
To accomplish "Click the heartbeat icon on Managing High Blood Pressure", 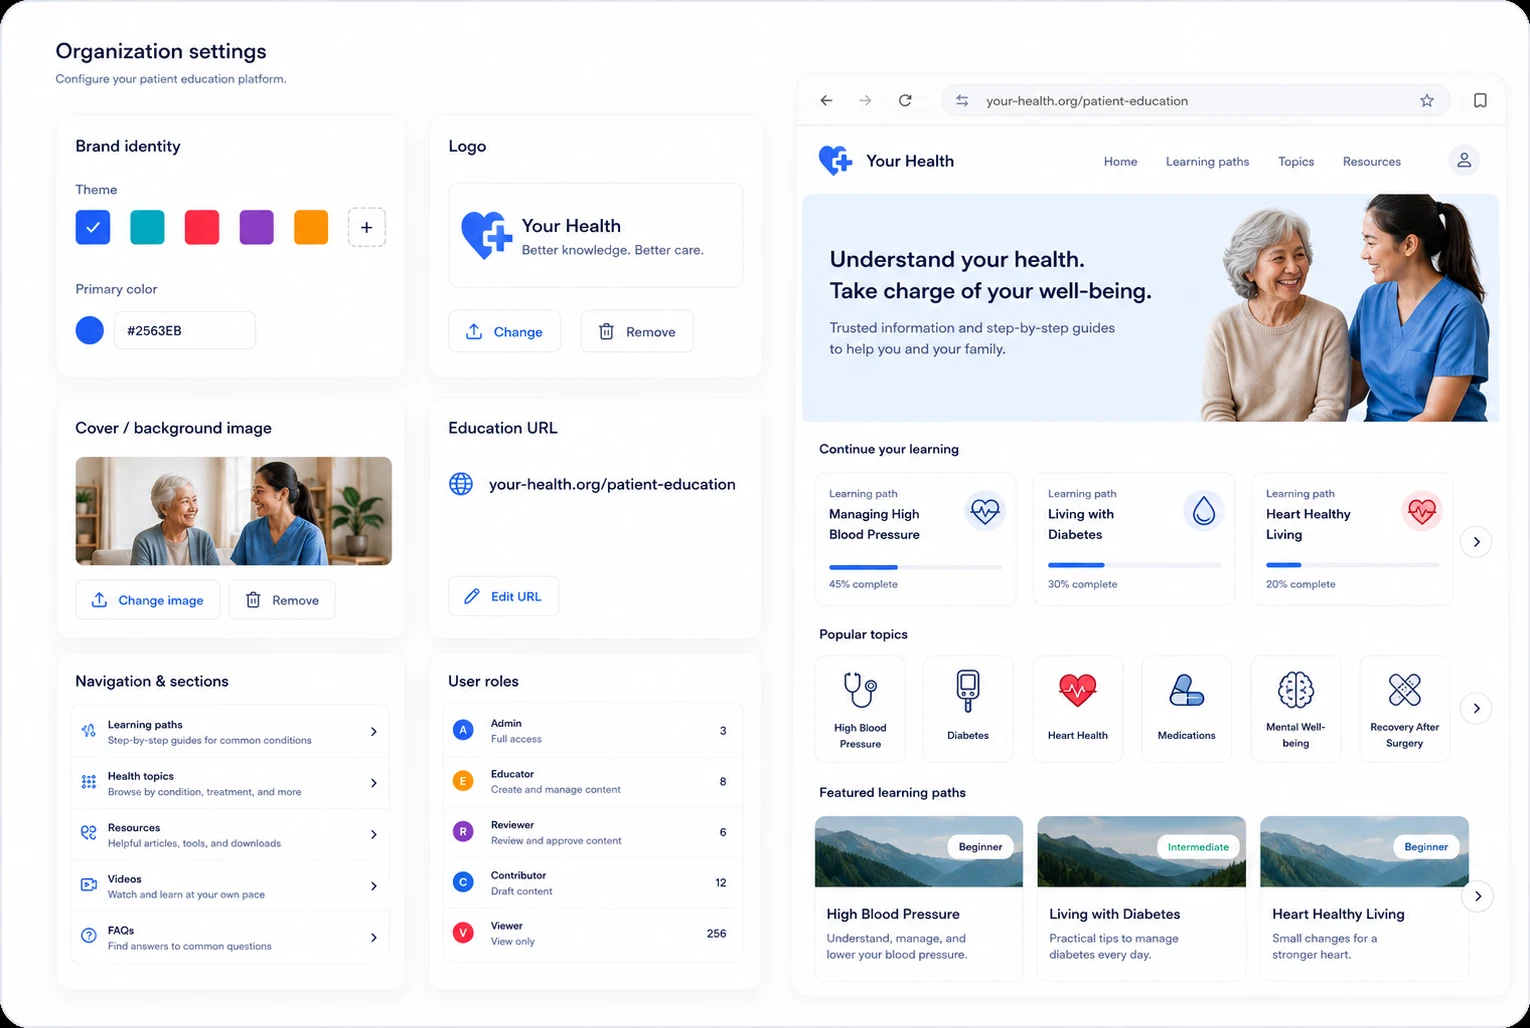I will click(985, 511).
